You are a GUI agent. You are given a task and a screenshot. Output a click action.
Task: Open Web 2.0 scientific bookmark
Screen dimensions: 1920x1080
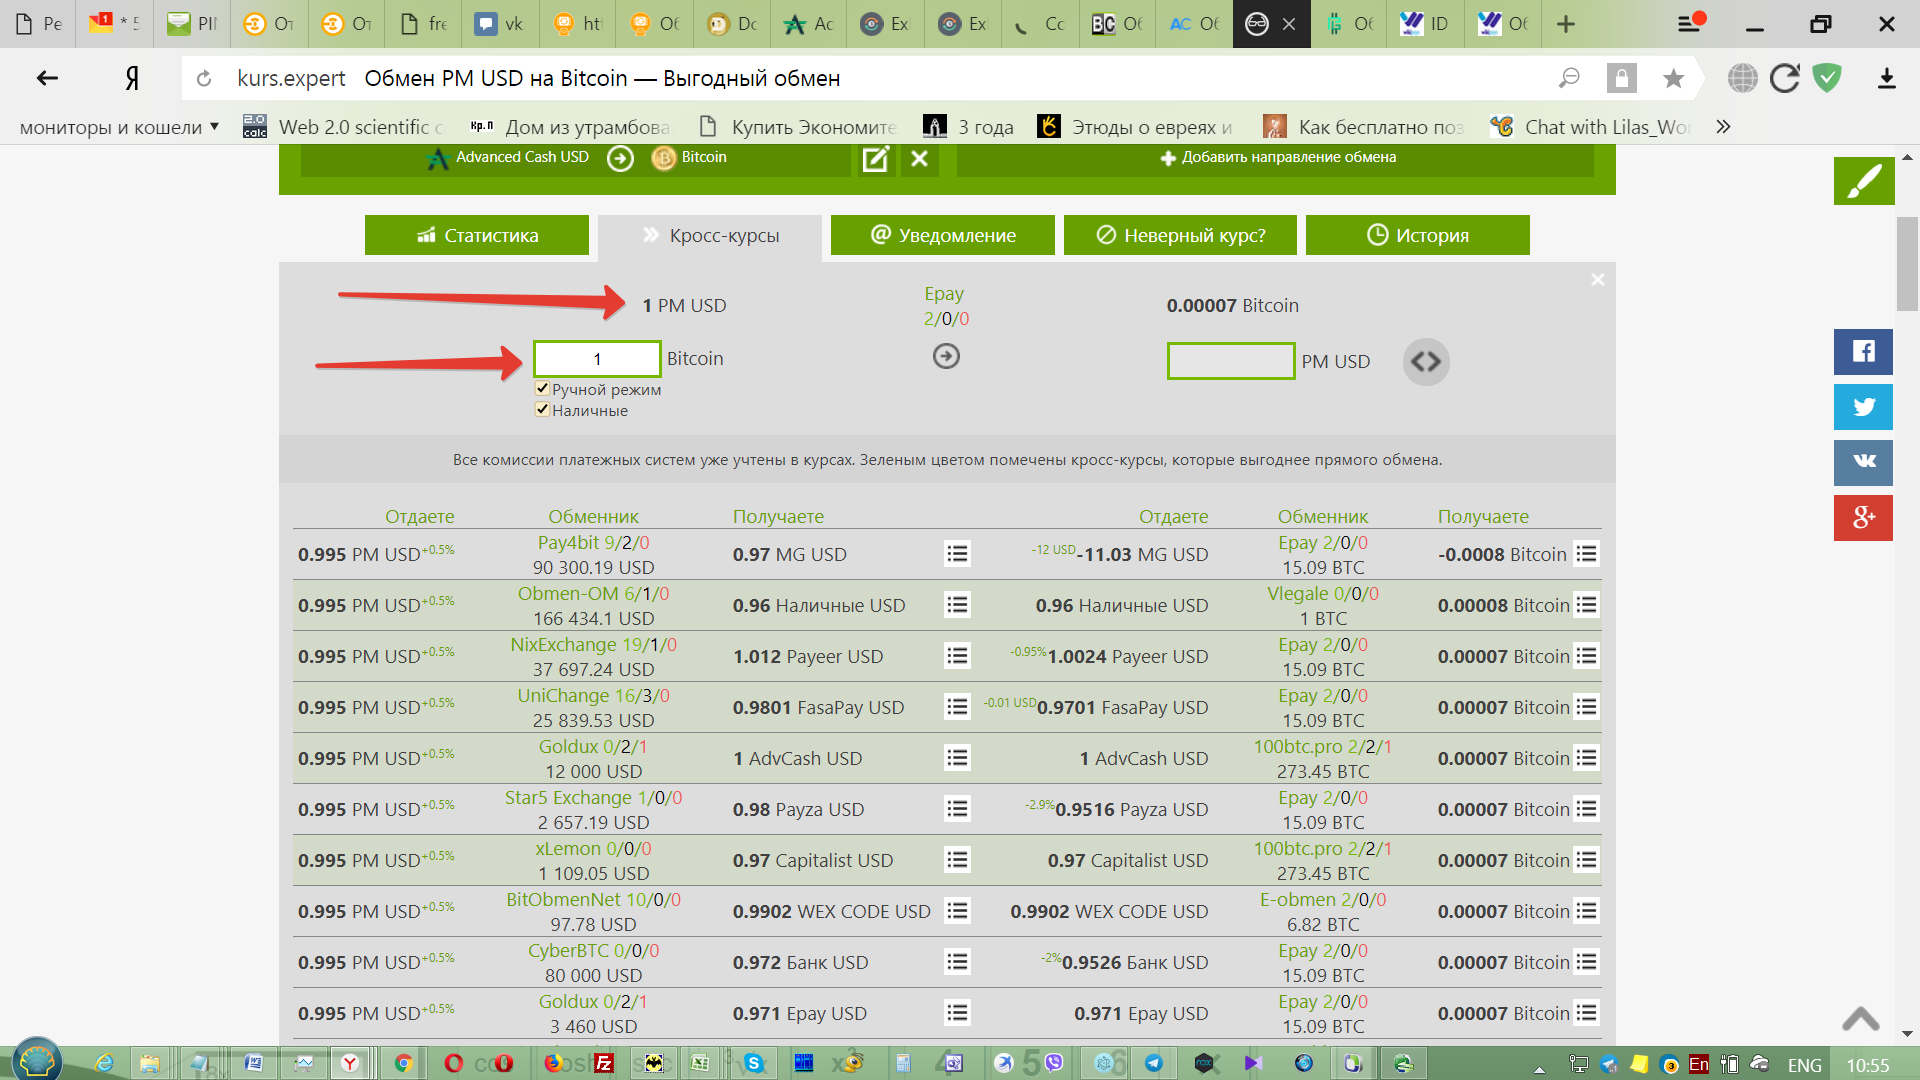pos(345,127)
